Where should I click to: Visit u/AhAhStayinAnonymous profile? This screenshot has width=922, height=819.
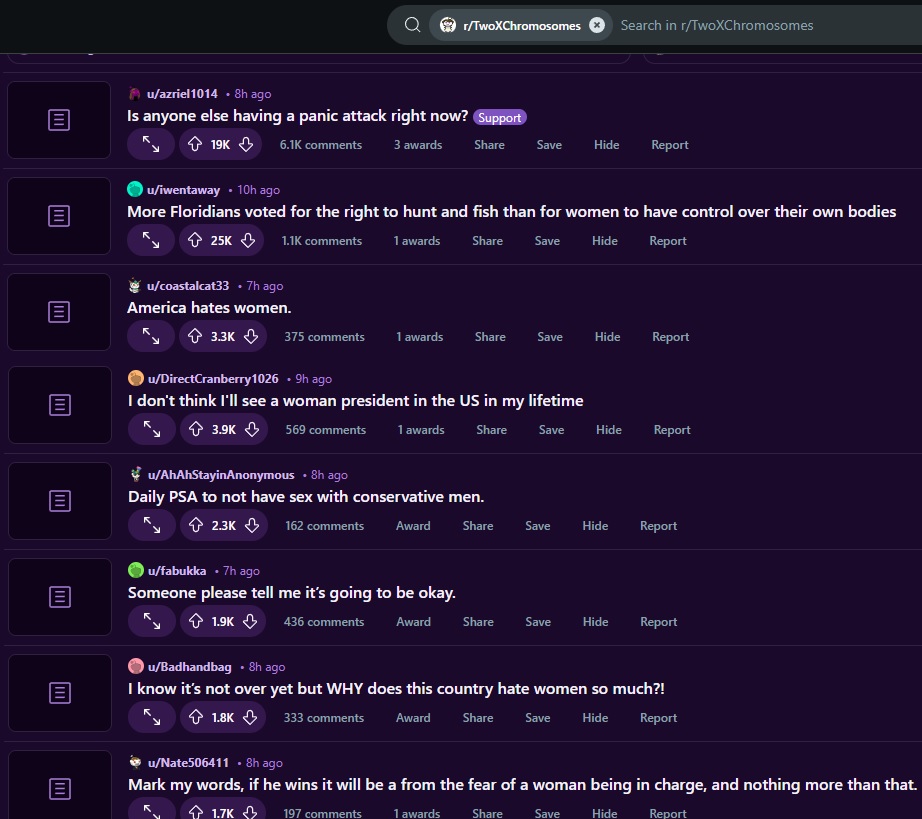[x=221, y=474]
